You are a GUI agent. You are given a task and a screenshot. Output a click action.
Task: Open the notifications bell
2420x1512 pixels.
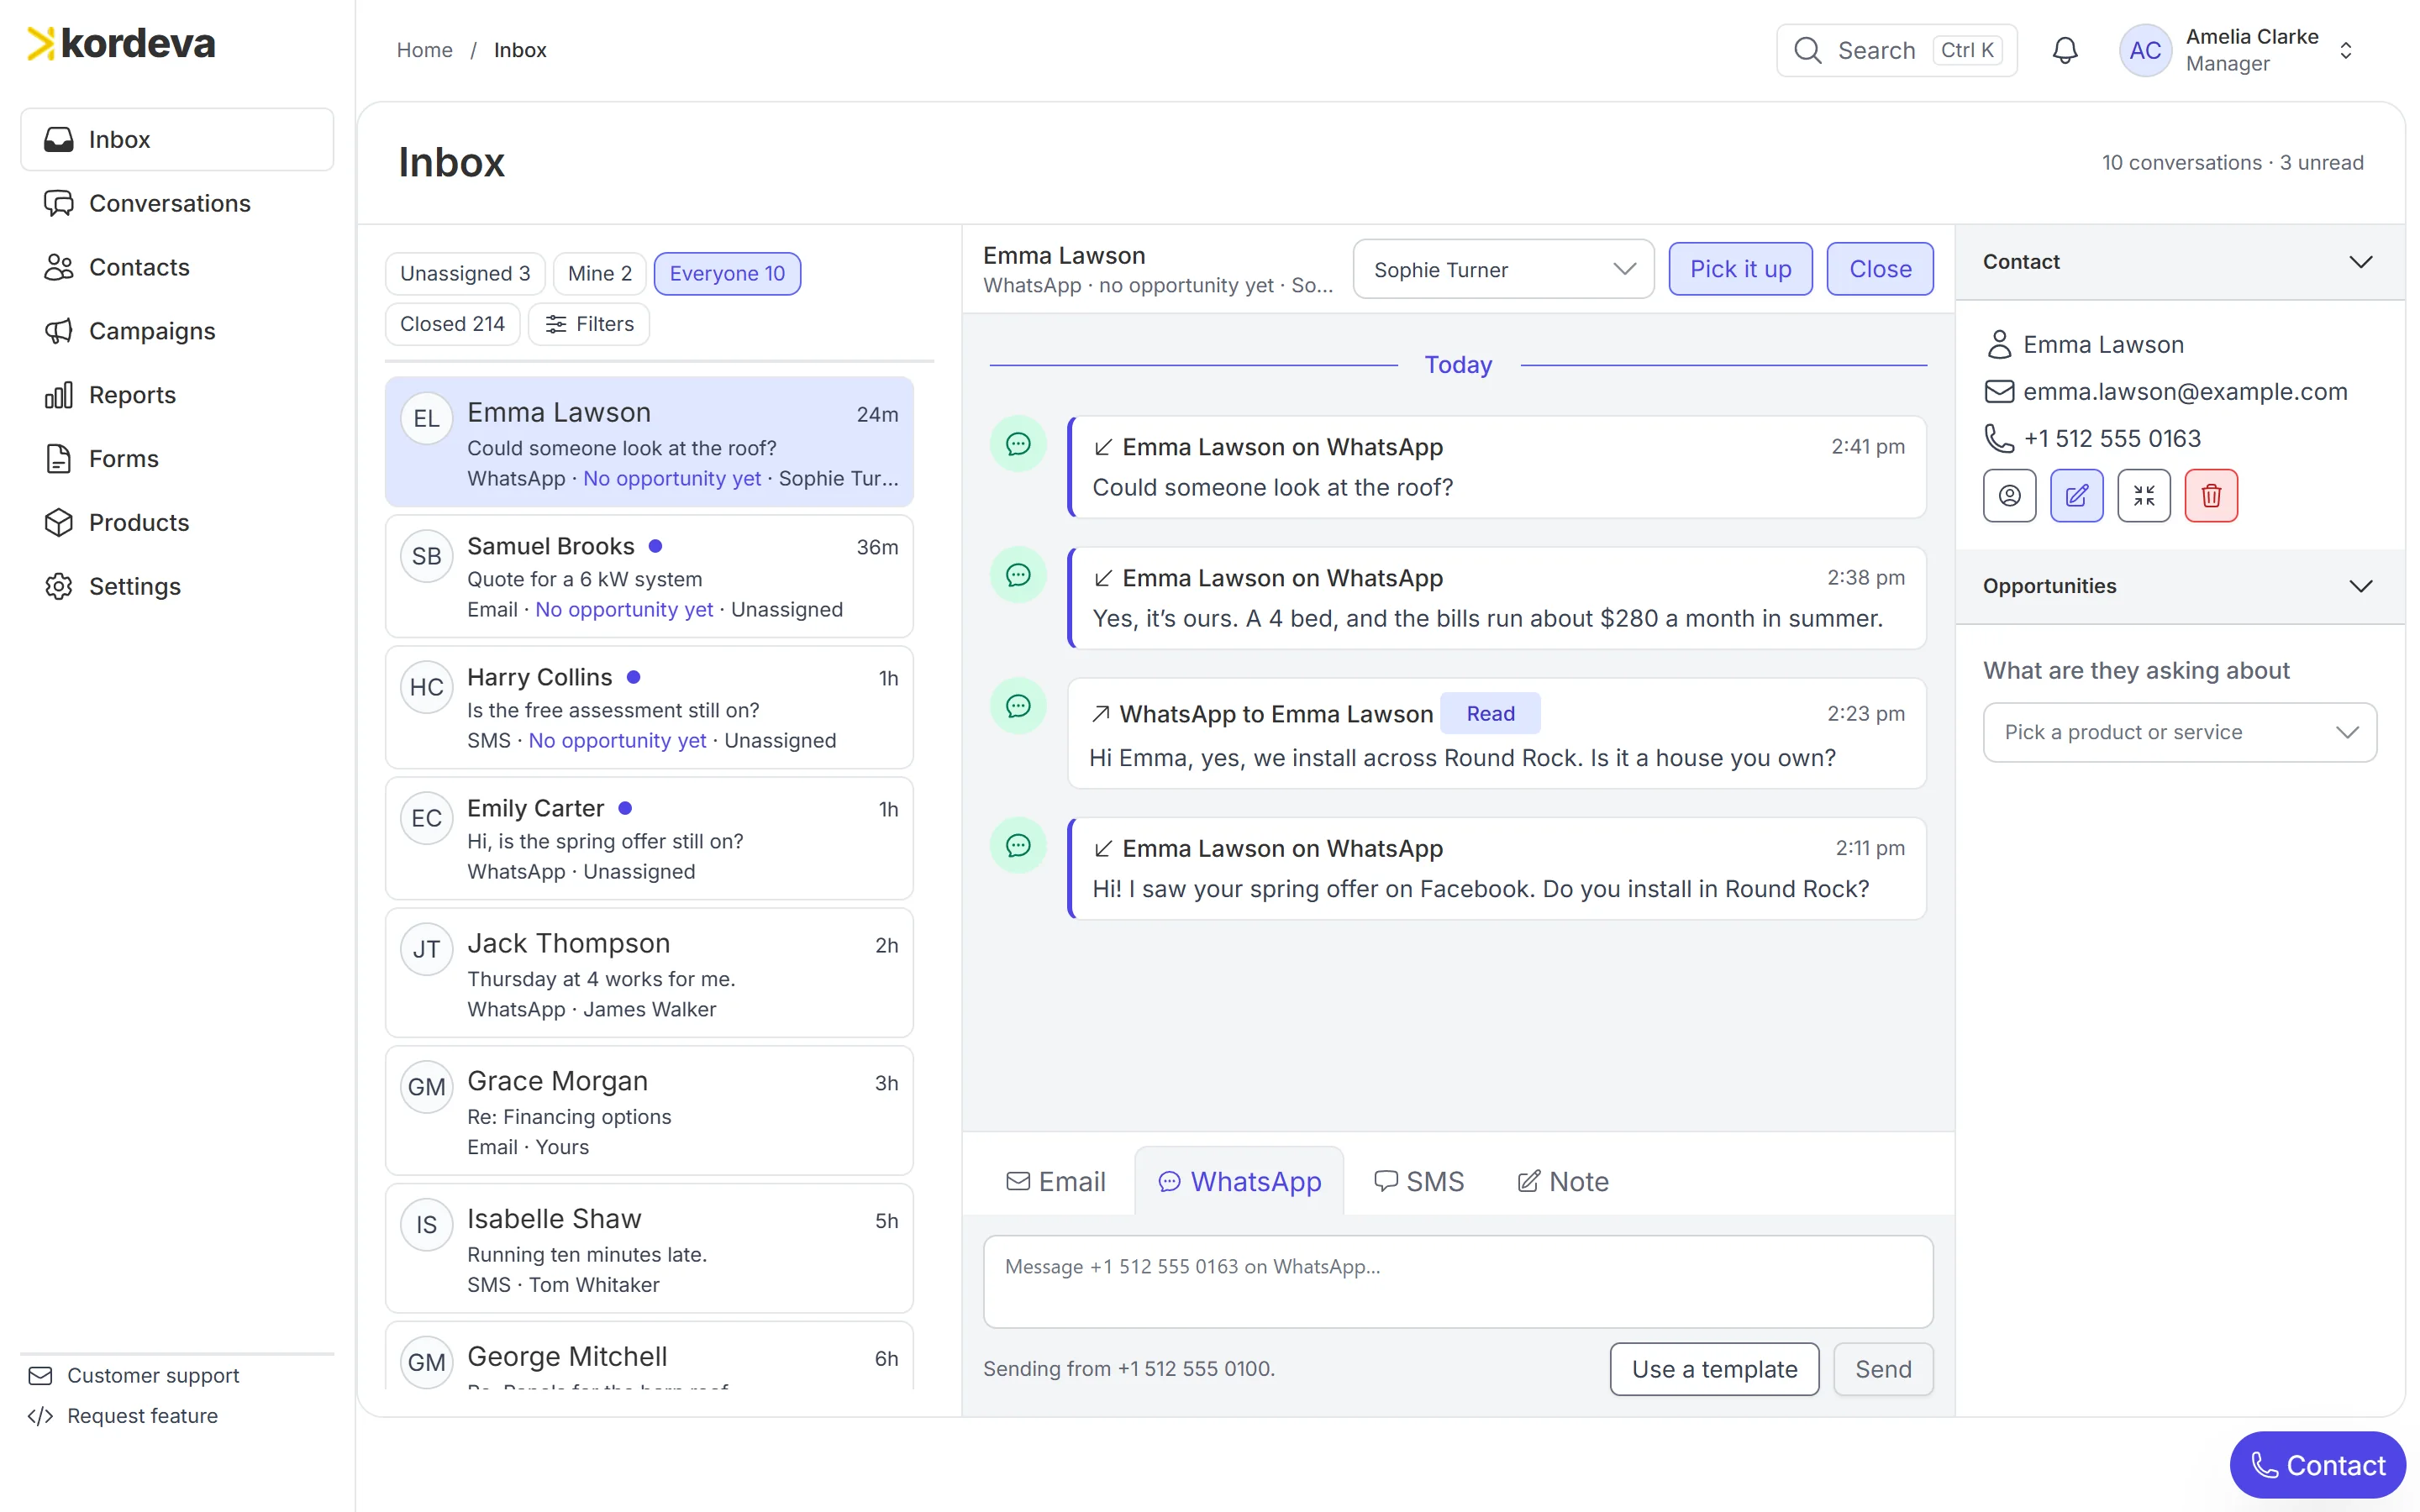click(2064, 50)
